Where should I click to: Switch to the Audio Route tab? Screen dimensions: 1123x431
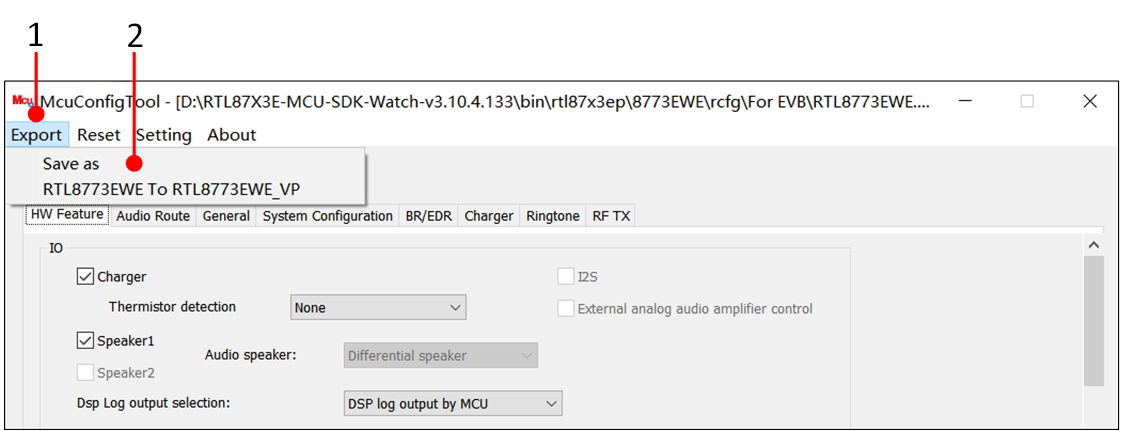[x=153, y=216]
